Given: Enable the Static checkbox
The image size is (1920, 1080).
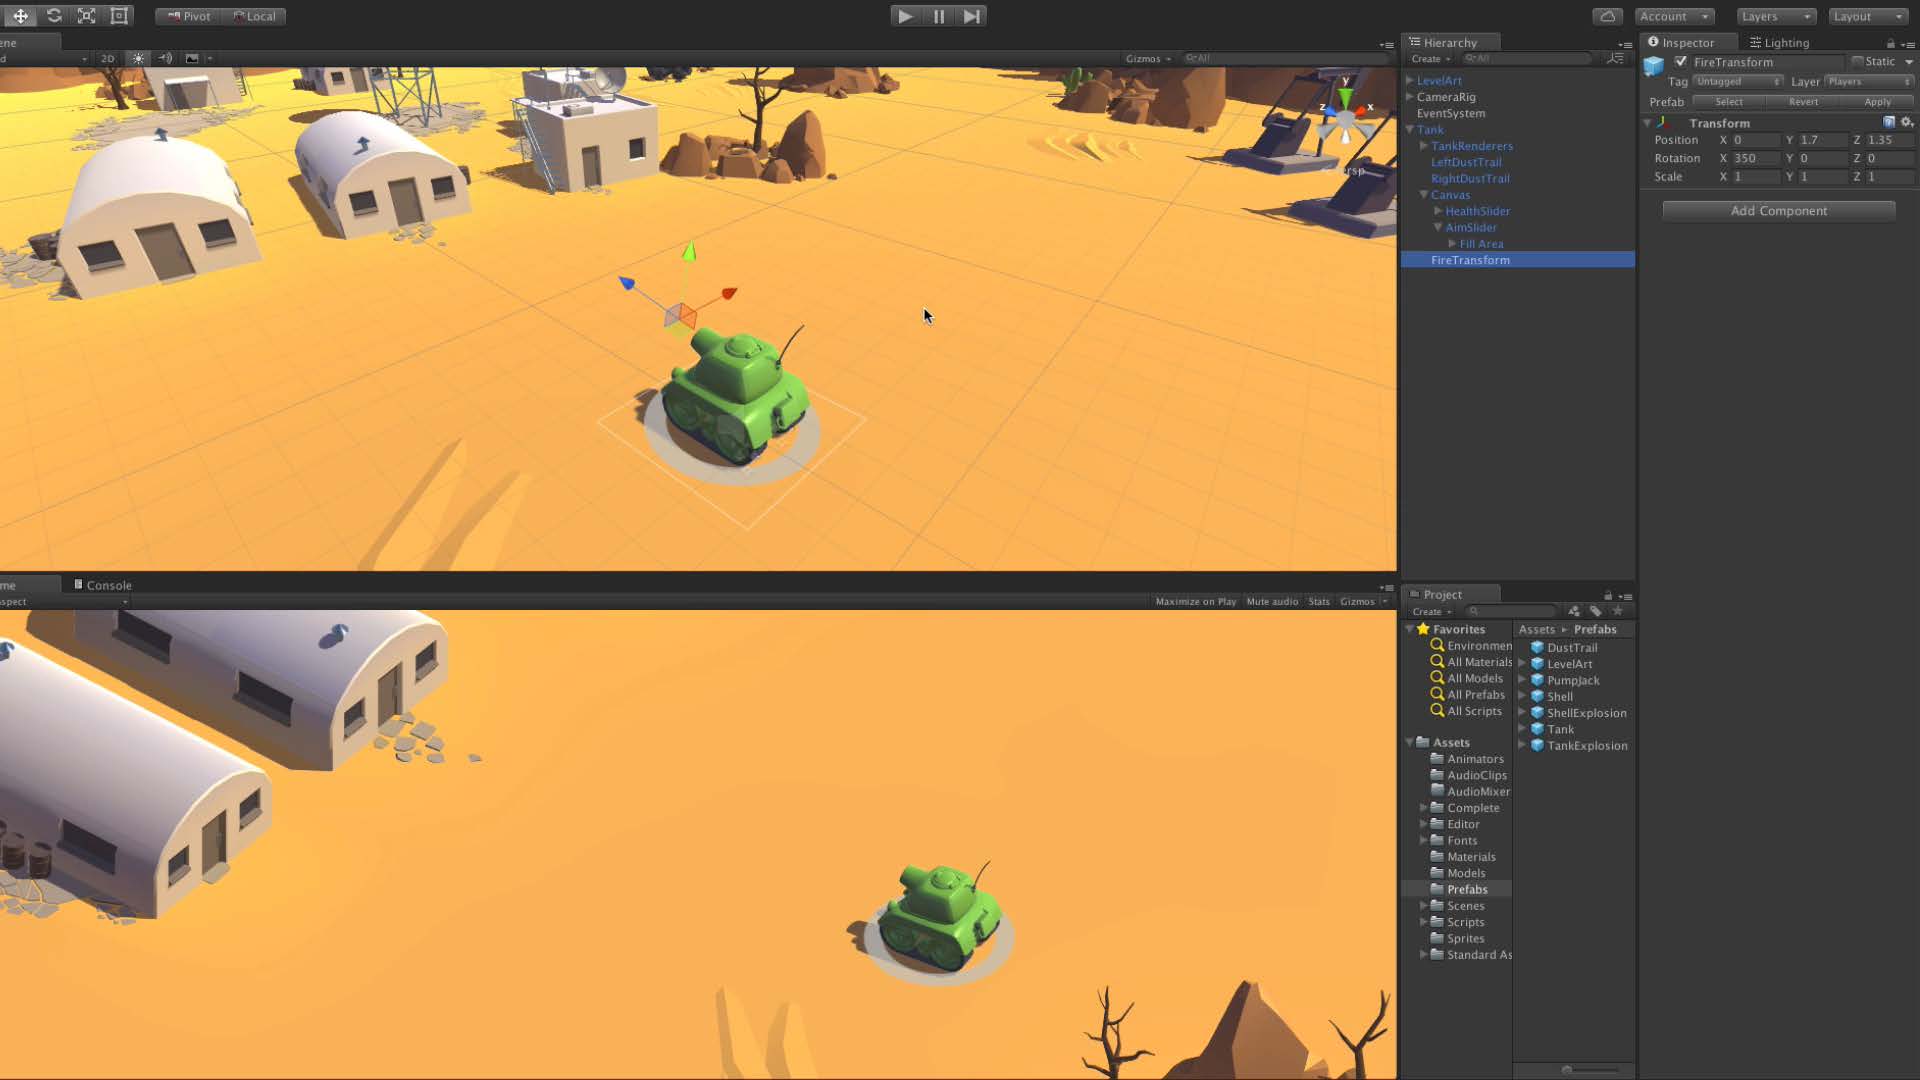Looking at the screenshot, I should pos(1857,62).
